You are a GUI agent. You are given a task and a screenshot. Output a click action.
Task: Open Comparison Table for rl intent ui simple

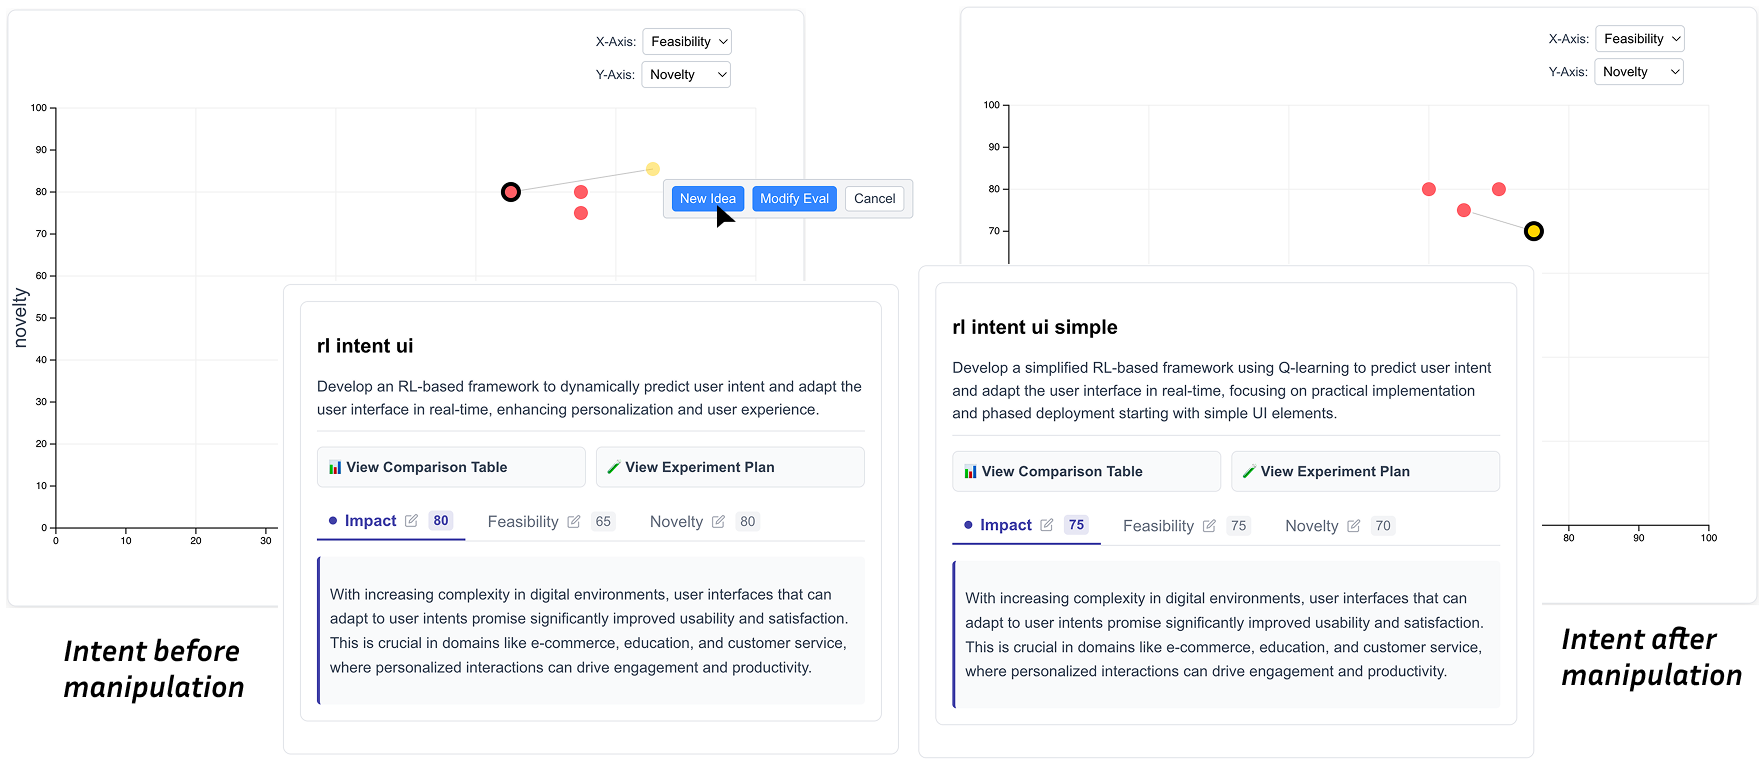click(x=1086, y=471)
